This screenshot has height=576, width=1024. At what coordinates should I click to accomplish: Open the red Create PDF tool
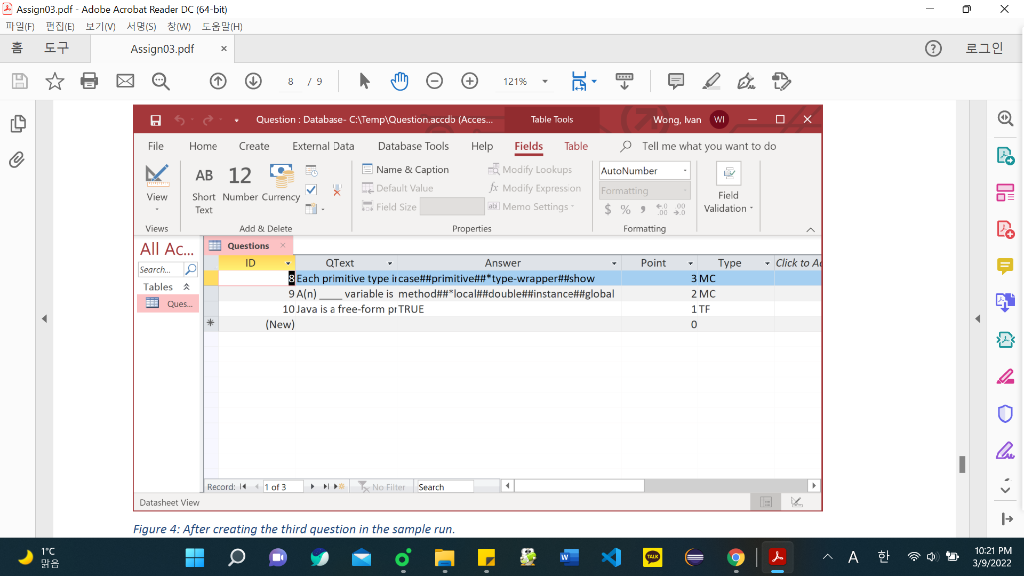click(1006, 229)
